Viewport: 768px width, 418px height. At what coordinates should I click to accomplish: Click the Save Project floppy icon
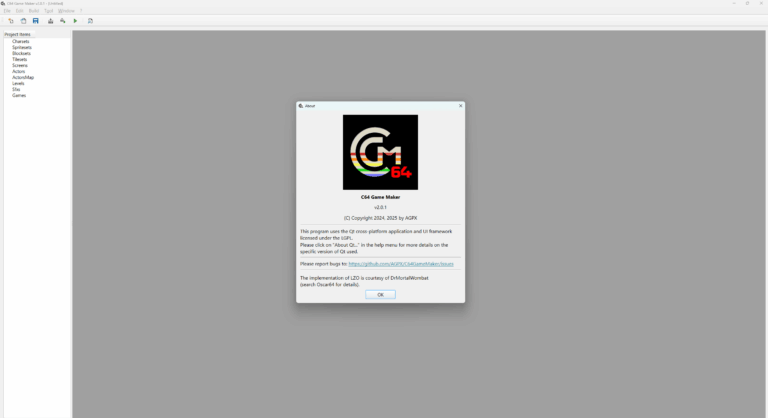pos(36,21)
